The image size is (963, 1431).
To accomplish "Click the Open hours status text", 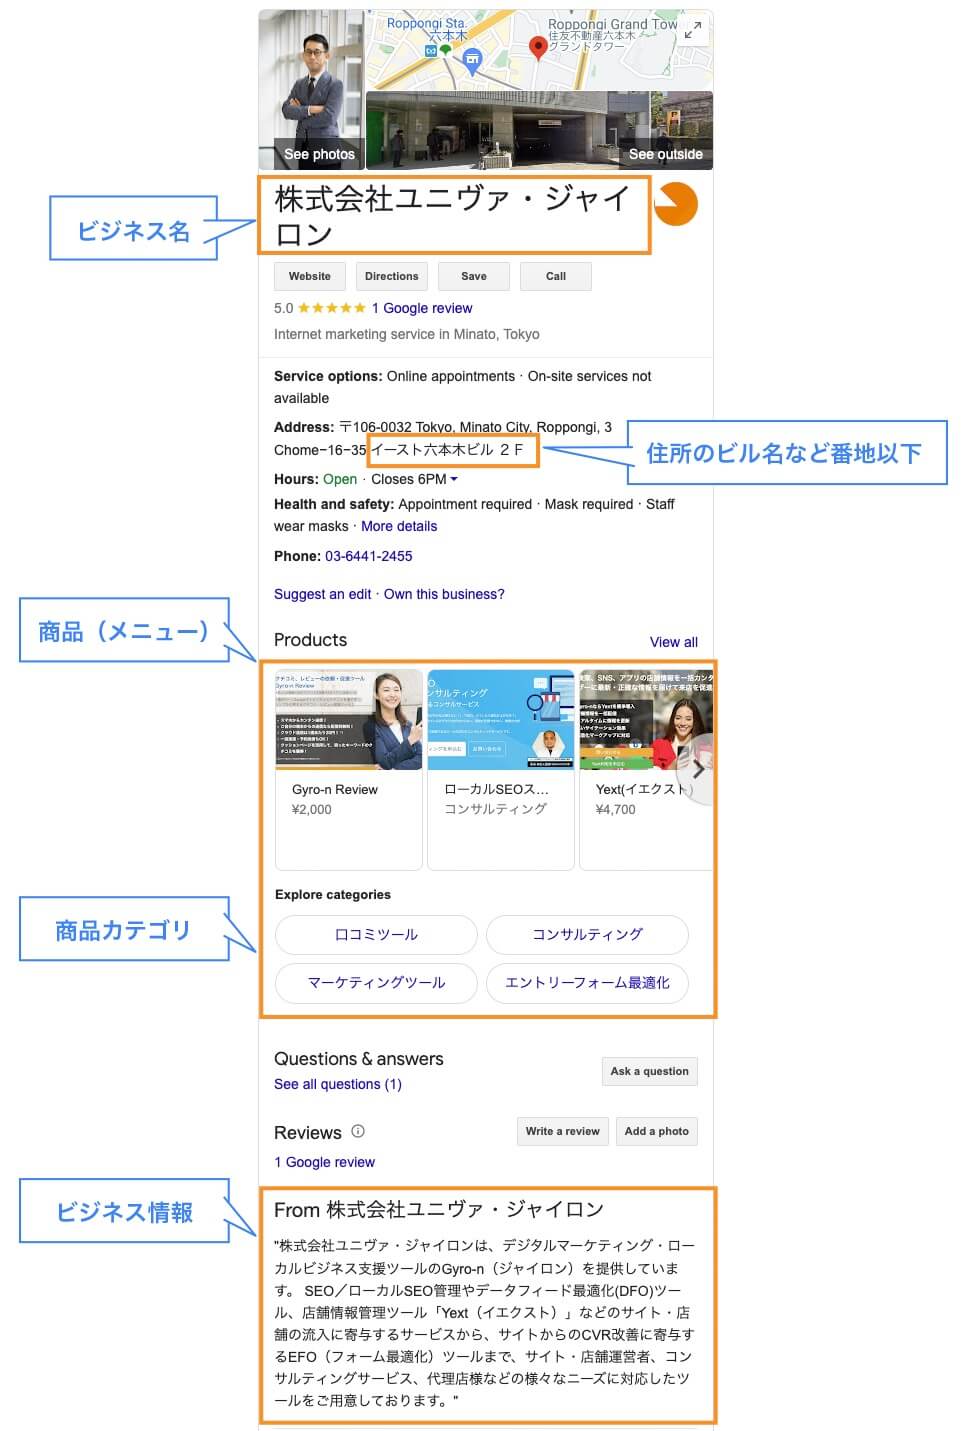I will (340, 479).
